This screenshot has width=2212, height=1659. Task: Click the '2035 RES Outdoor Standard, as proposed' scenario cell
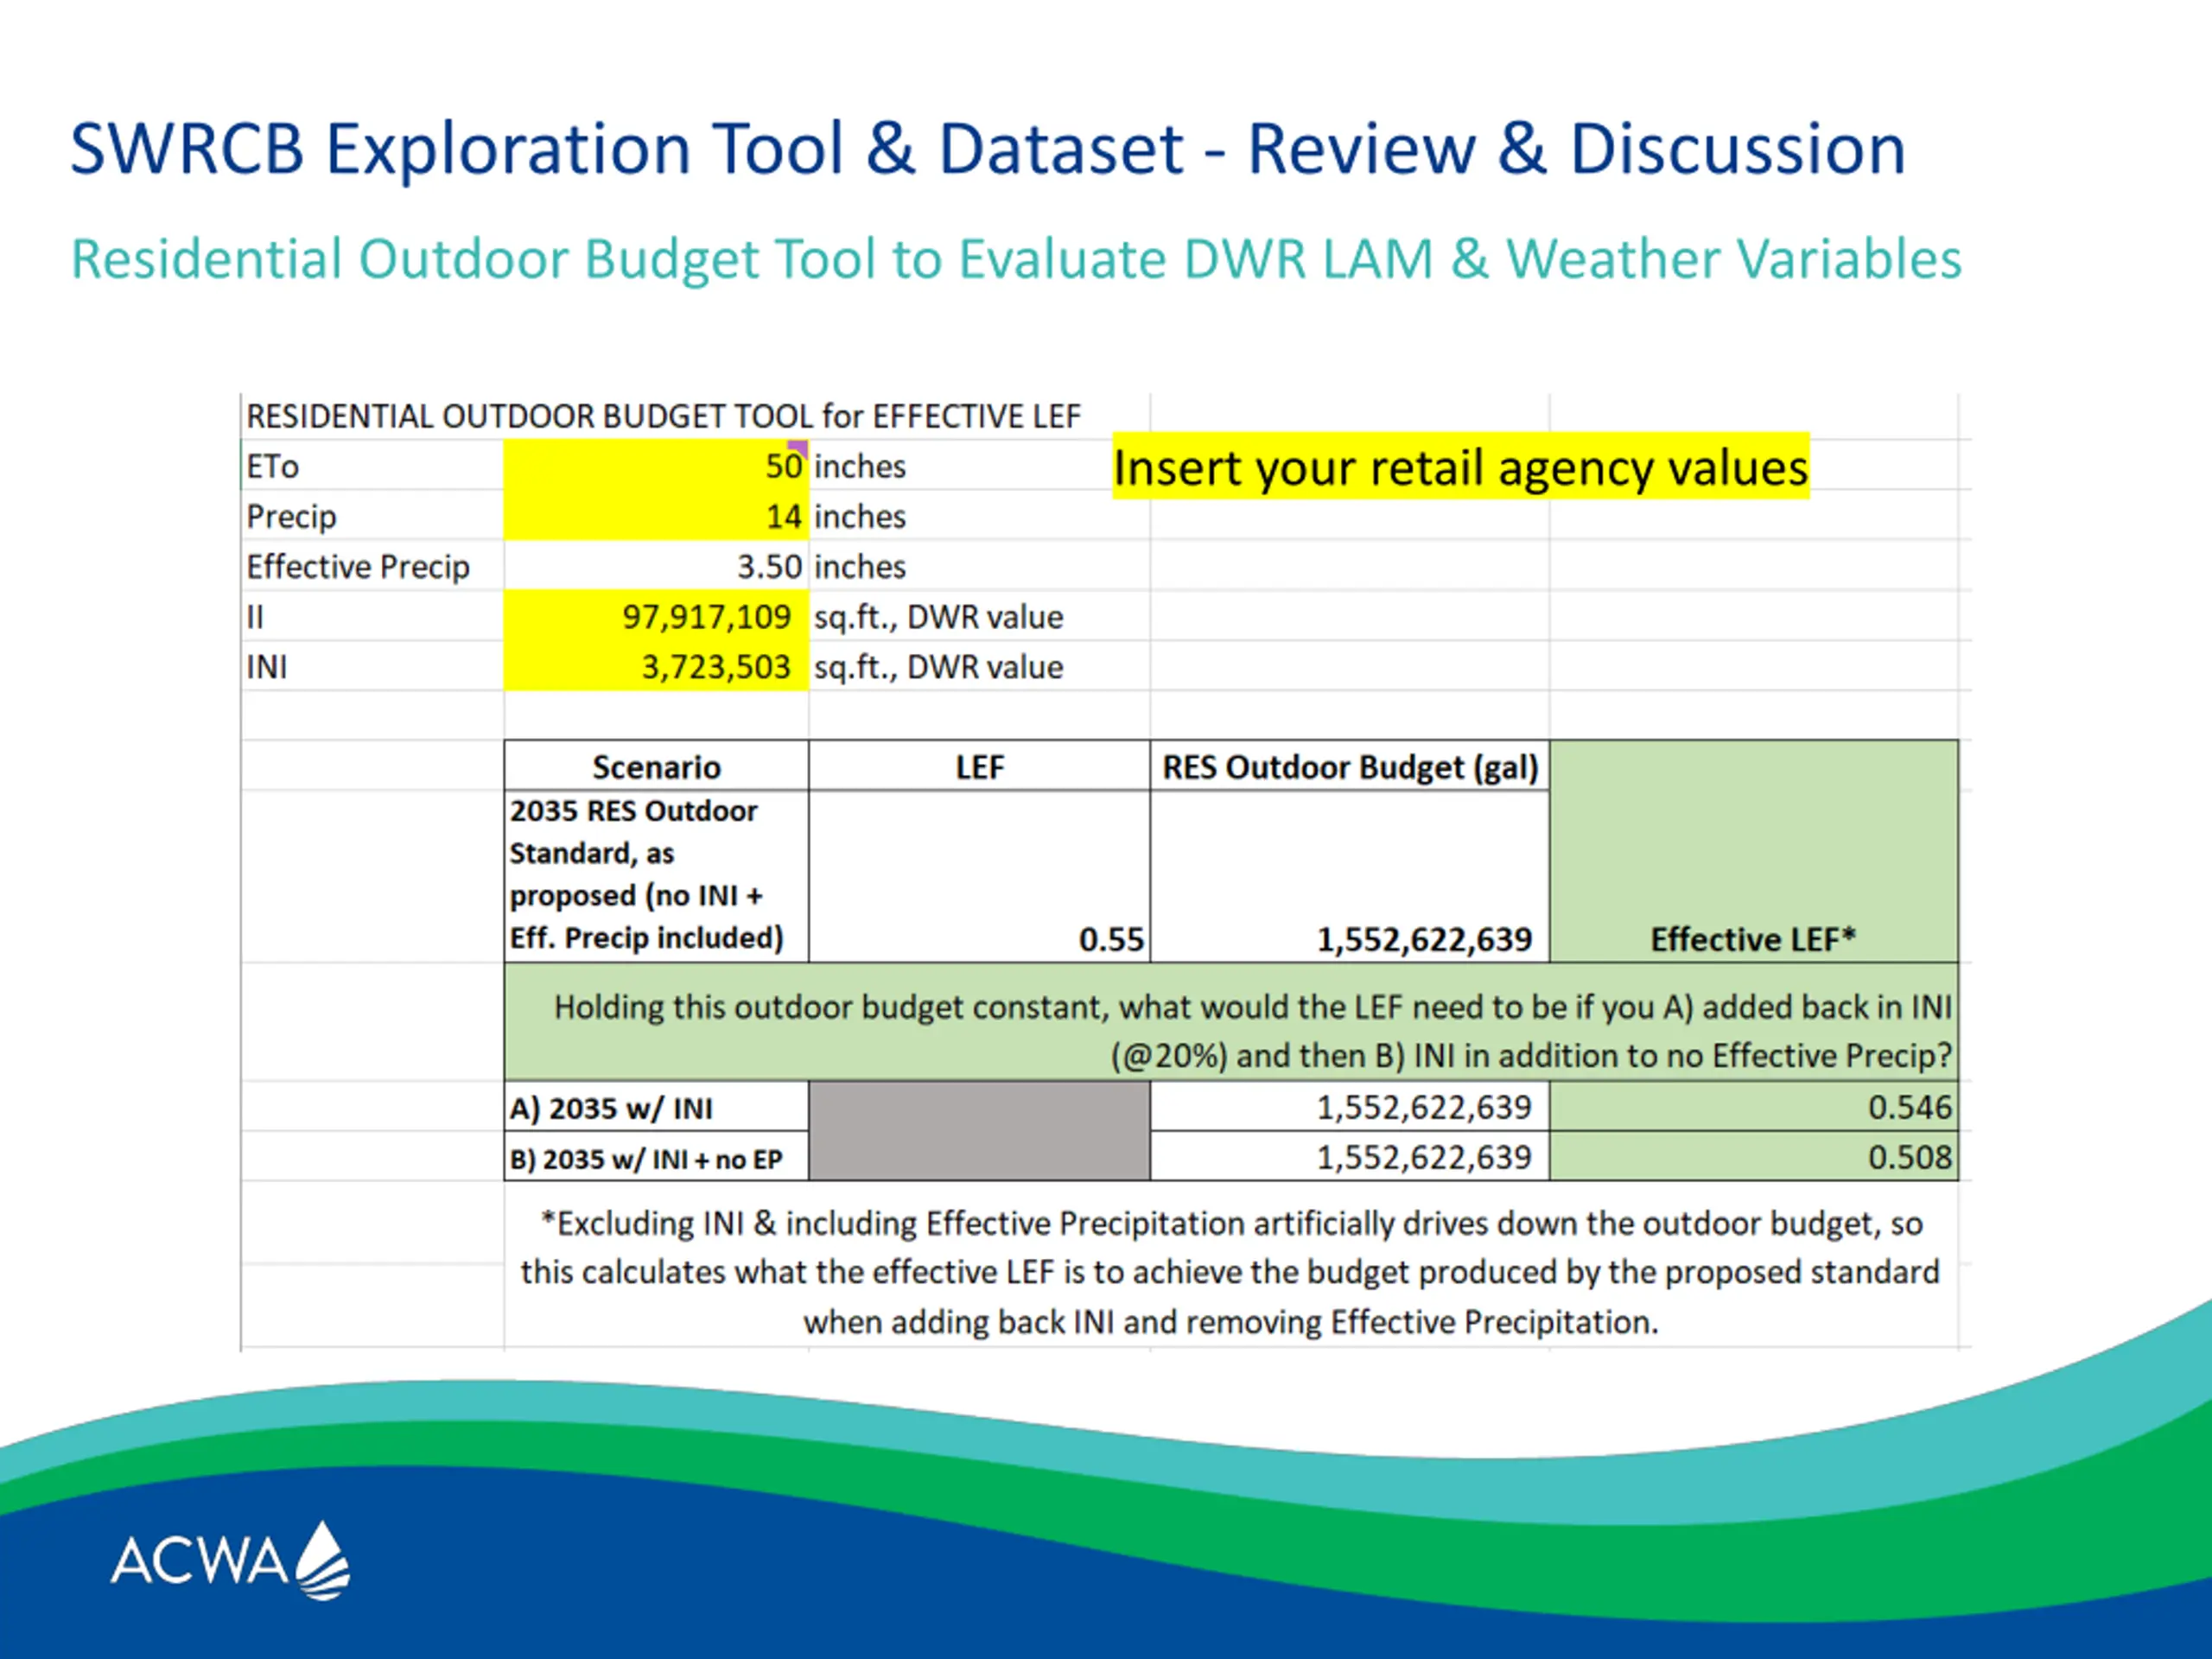pos(656,876)
